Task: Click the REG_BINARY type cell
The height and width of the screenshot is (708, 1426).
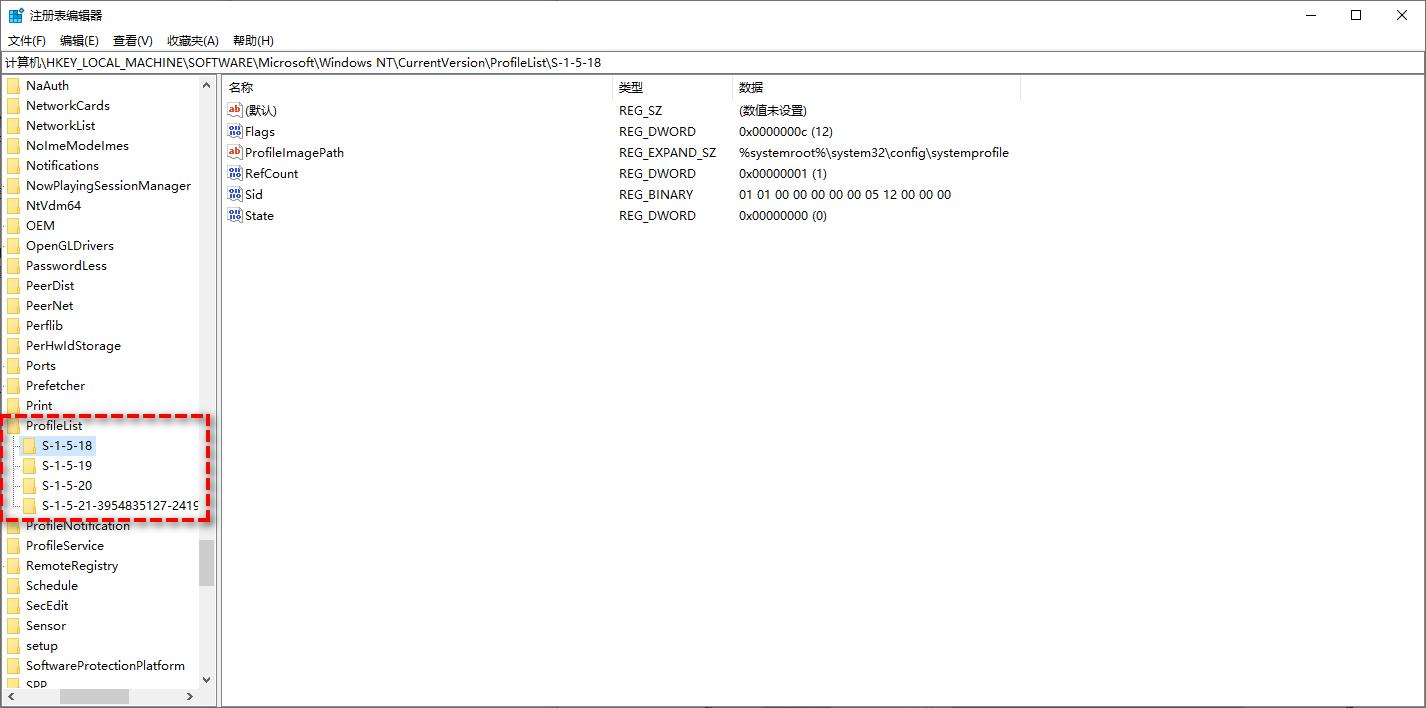Action: (x=656, y=195)
